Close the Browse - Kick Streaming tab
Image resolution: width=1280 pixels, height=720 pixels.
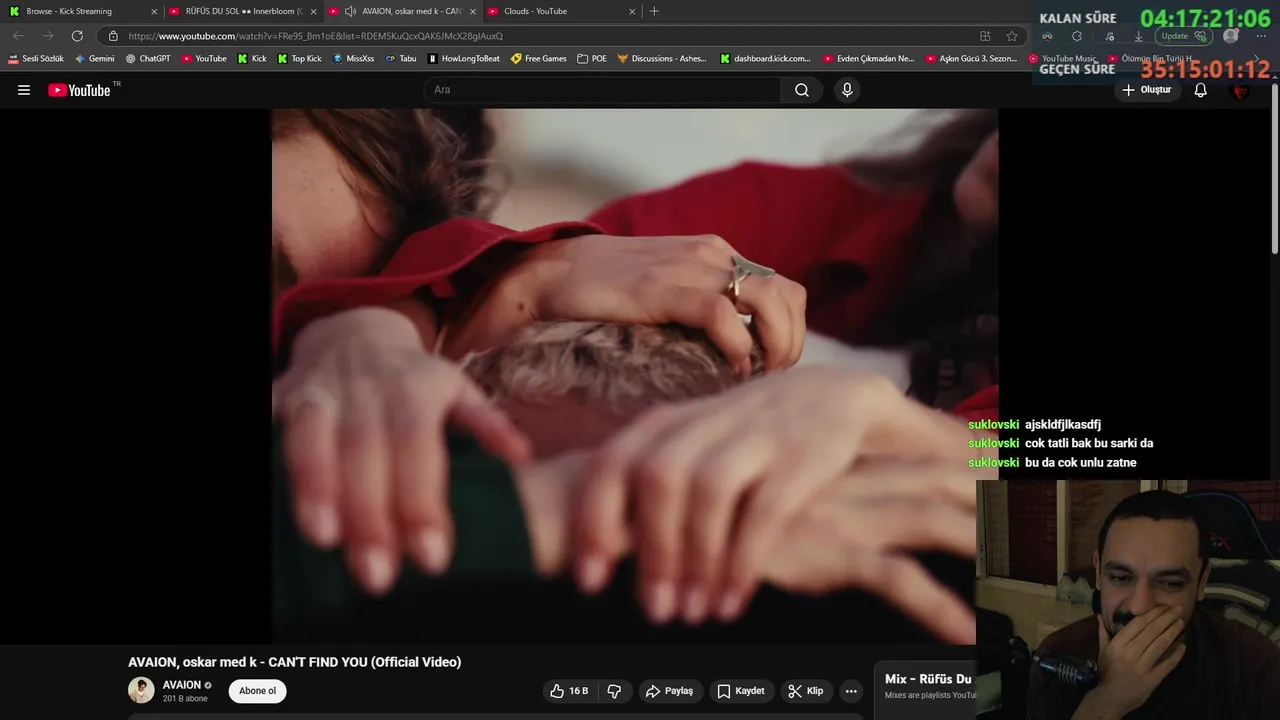[x=154, y=11]
